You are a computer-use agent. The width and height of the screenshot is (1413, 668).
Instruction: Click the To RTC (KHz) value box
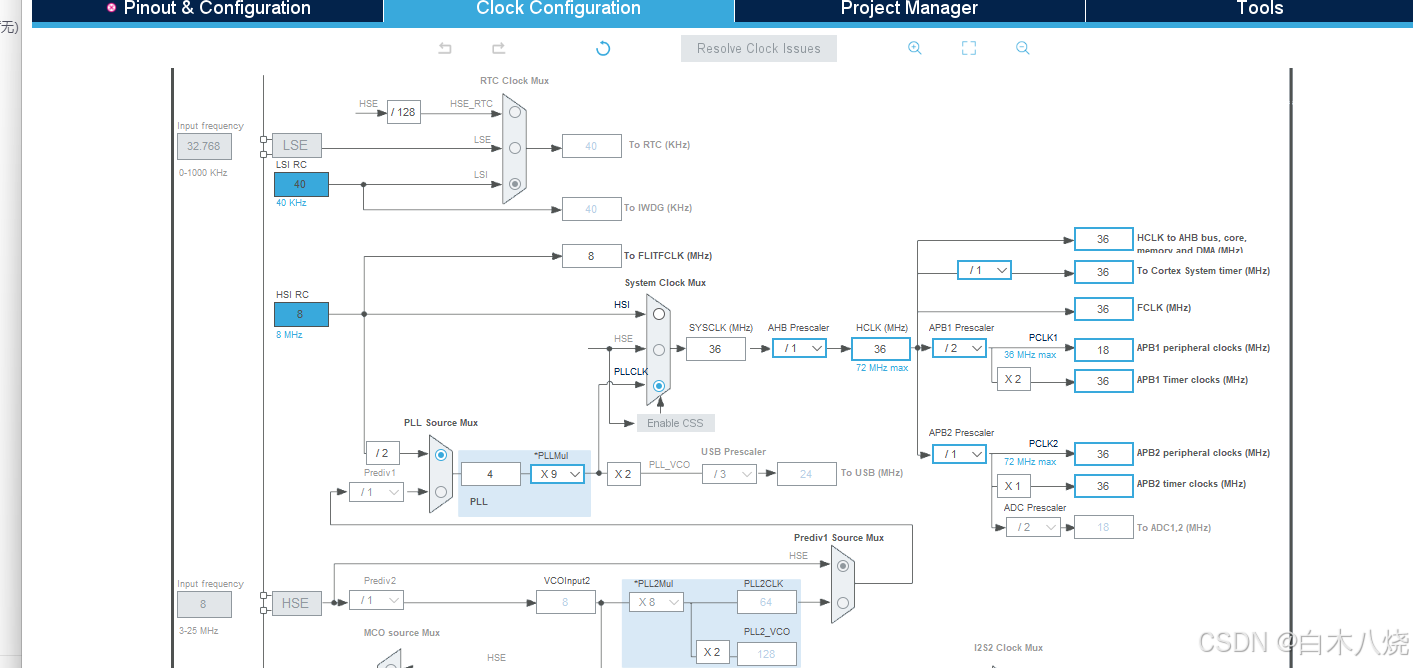click(591, 146)
